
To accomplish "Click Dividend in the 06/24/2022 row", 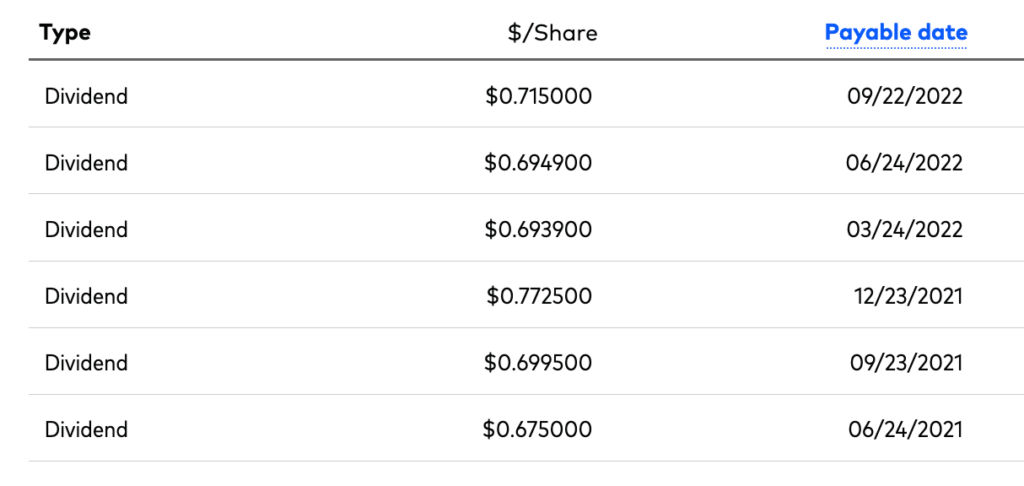I will pos(86,162).
